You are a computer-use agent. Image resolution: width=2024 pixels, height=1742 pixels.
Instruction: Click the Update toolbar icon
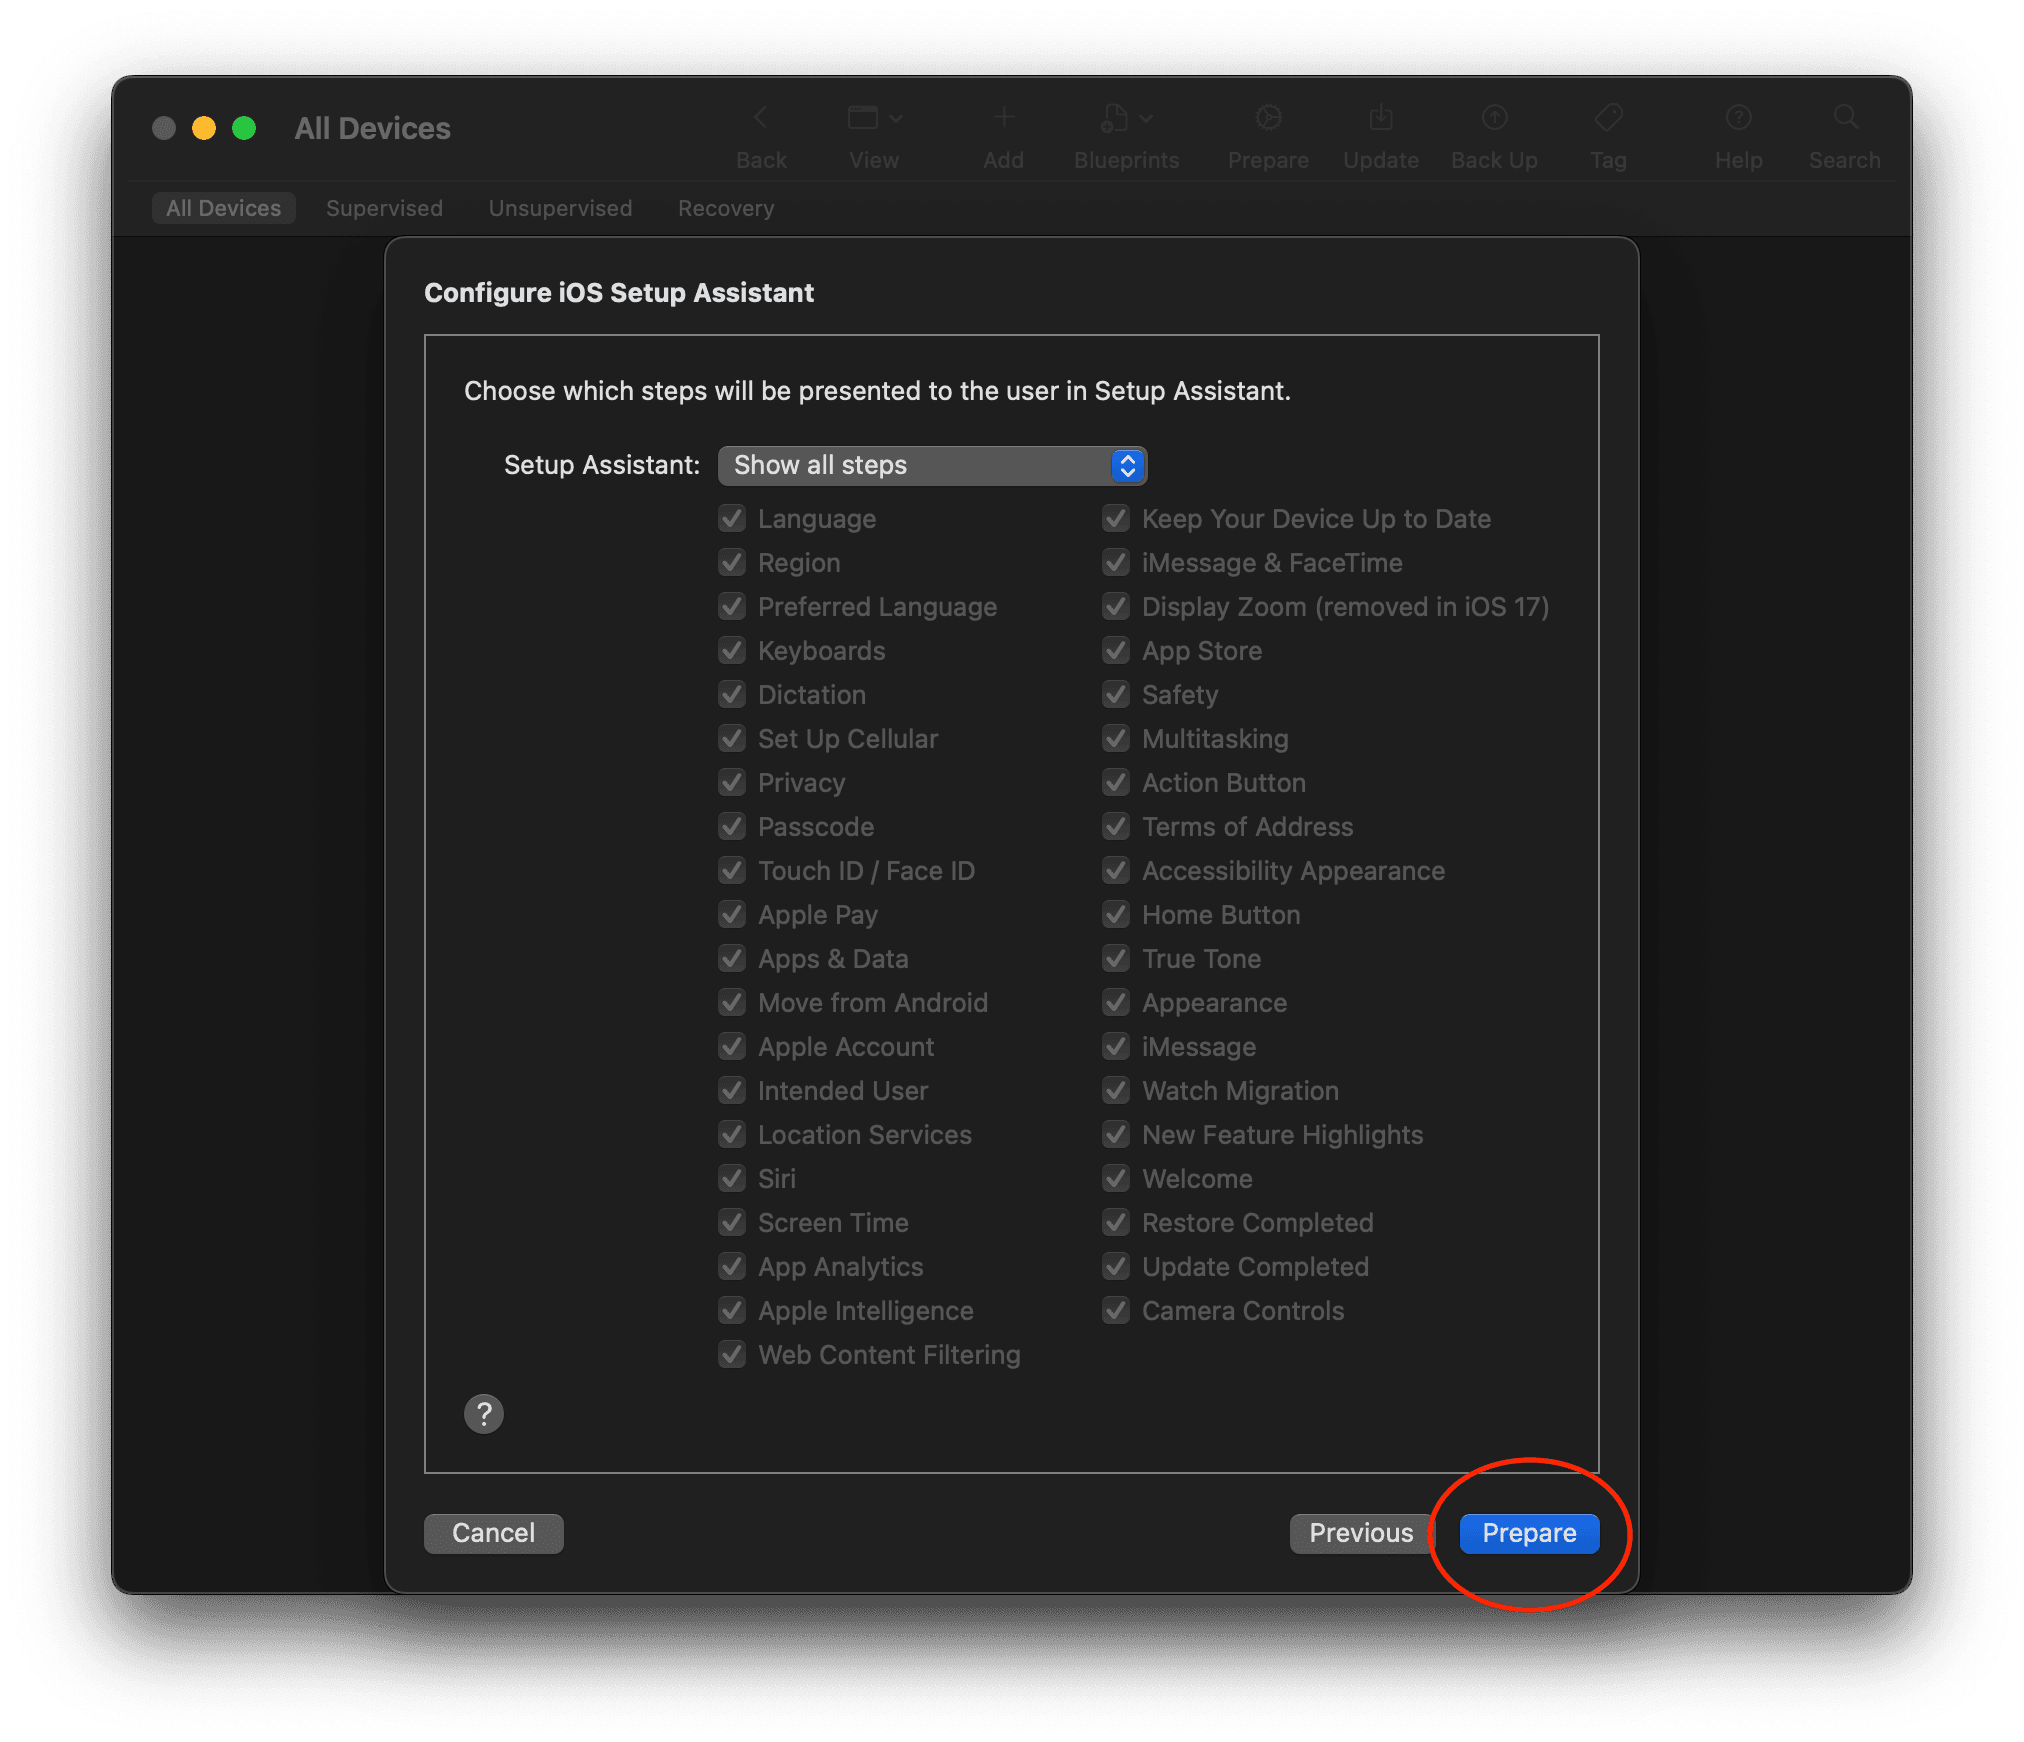coord(1381,118)
